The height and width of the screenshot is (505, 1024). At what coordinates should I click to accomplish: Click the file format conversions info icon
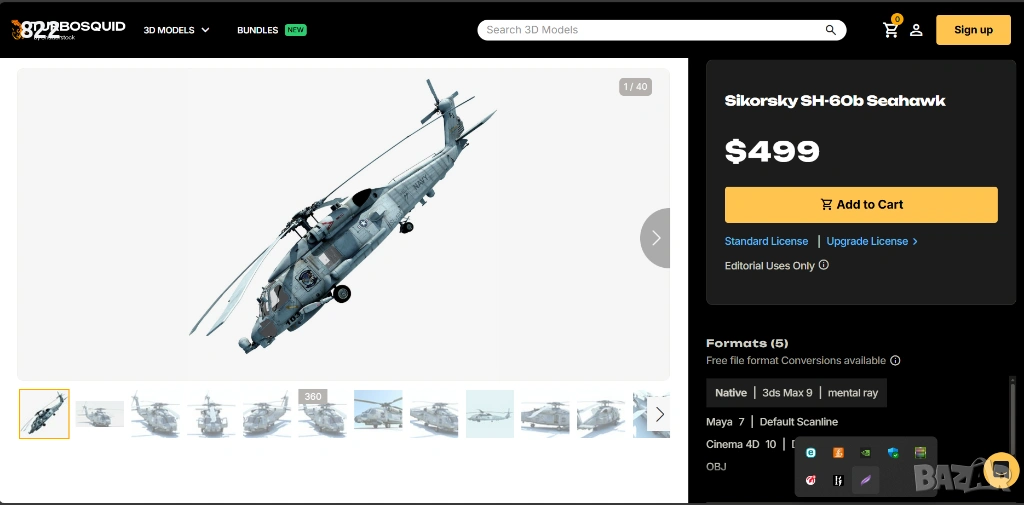pyautogui.click(x=895, y=360)
